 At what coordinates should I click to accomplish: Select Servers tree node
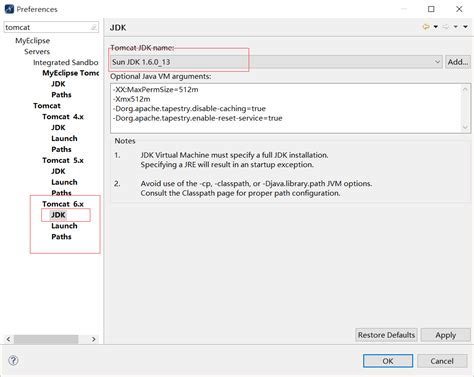[37, 52]
